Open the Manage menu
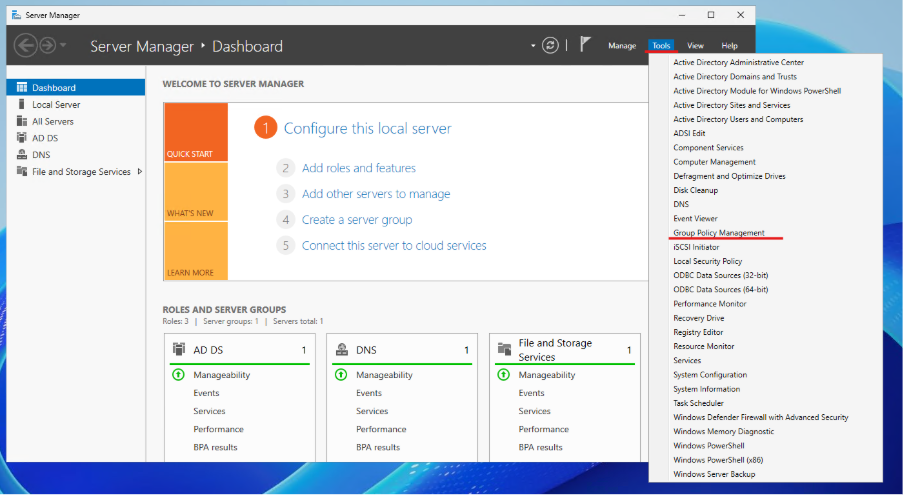The image size is (903, 495). [x=621, y=46]
